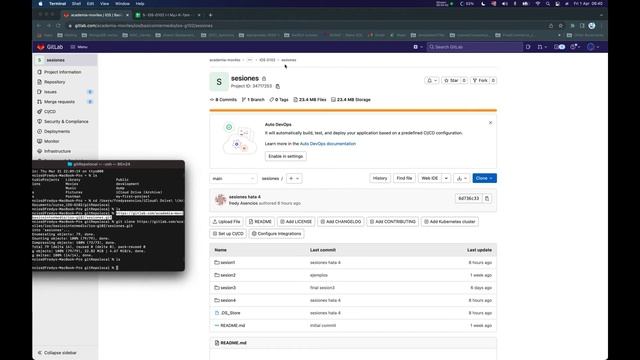Click the Search GitLab field

tap(475, 47)
